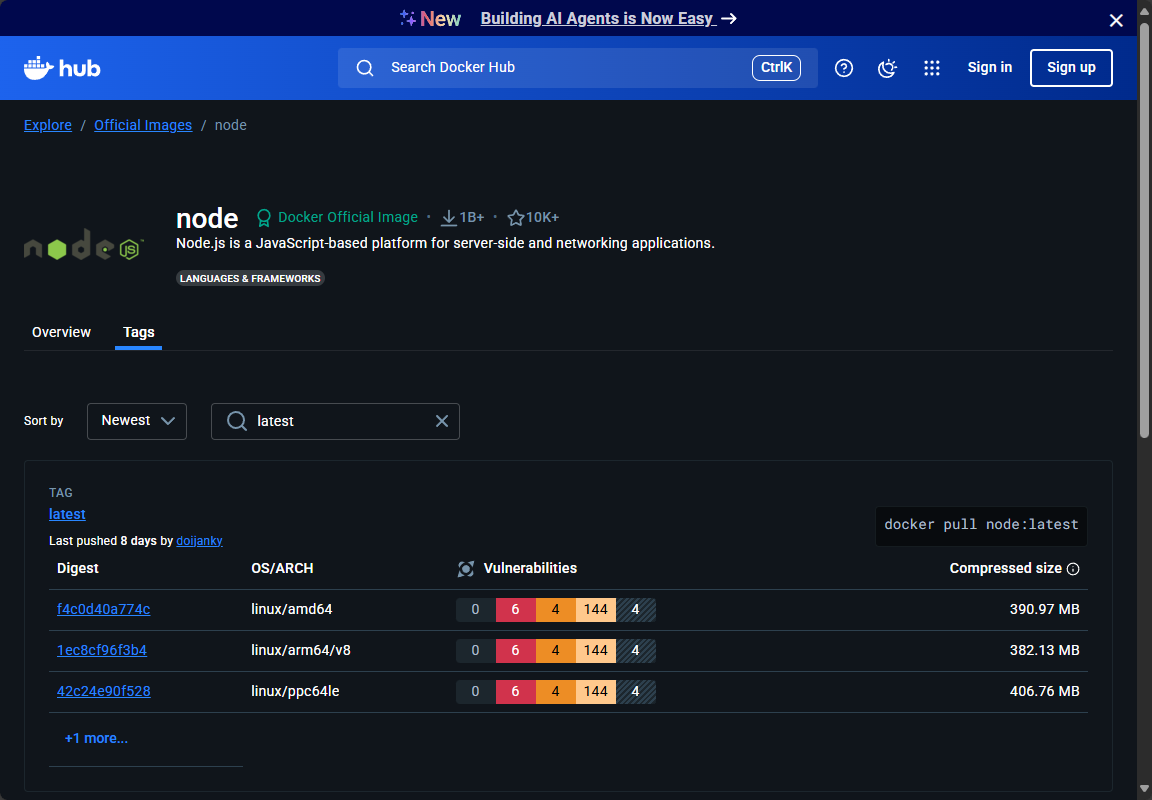Click critical count 0 for linux/amd64
The width and height of the screenshot is (1152, 800).
(x=475, y=609)
